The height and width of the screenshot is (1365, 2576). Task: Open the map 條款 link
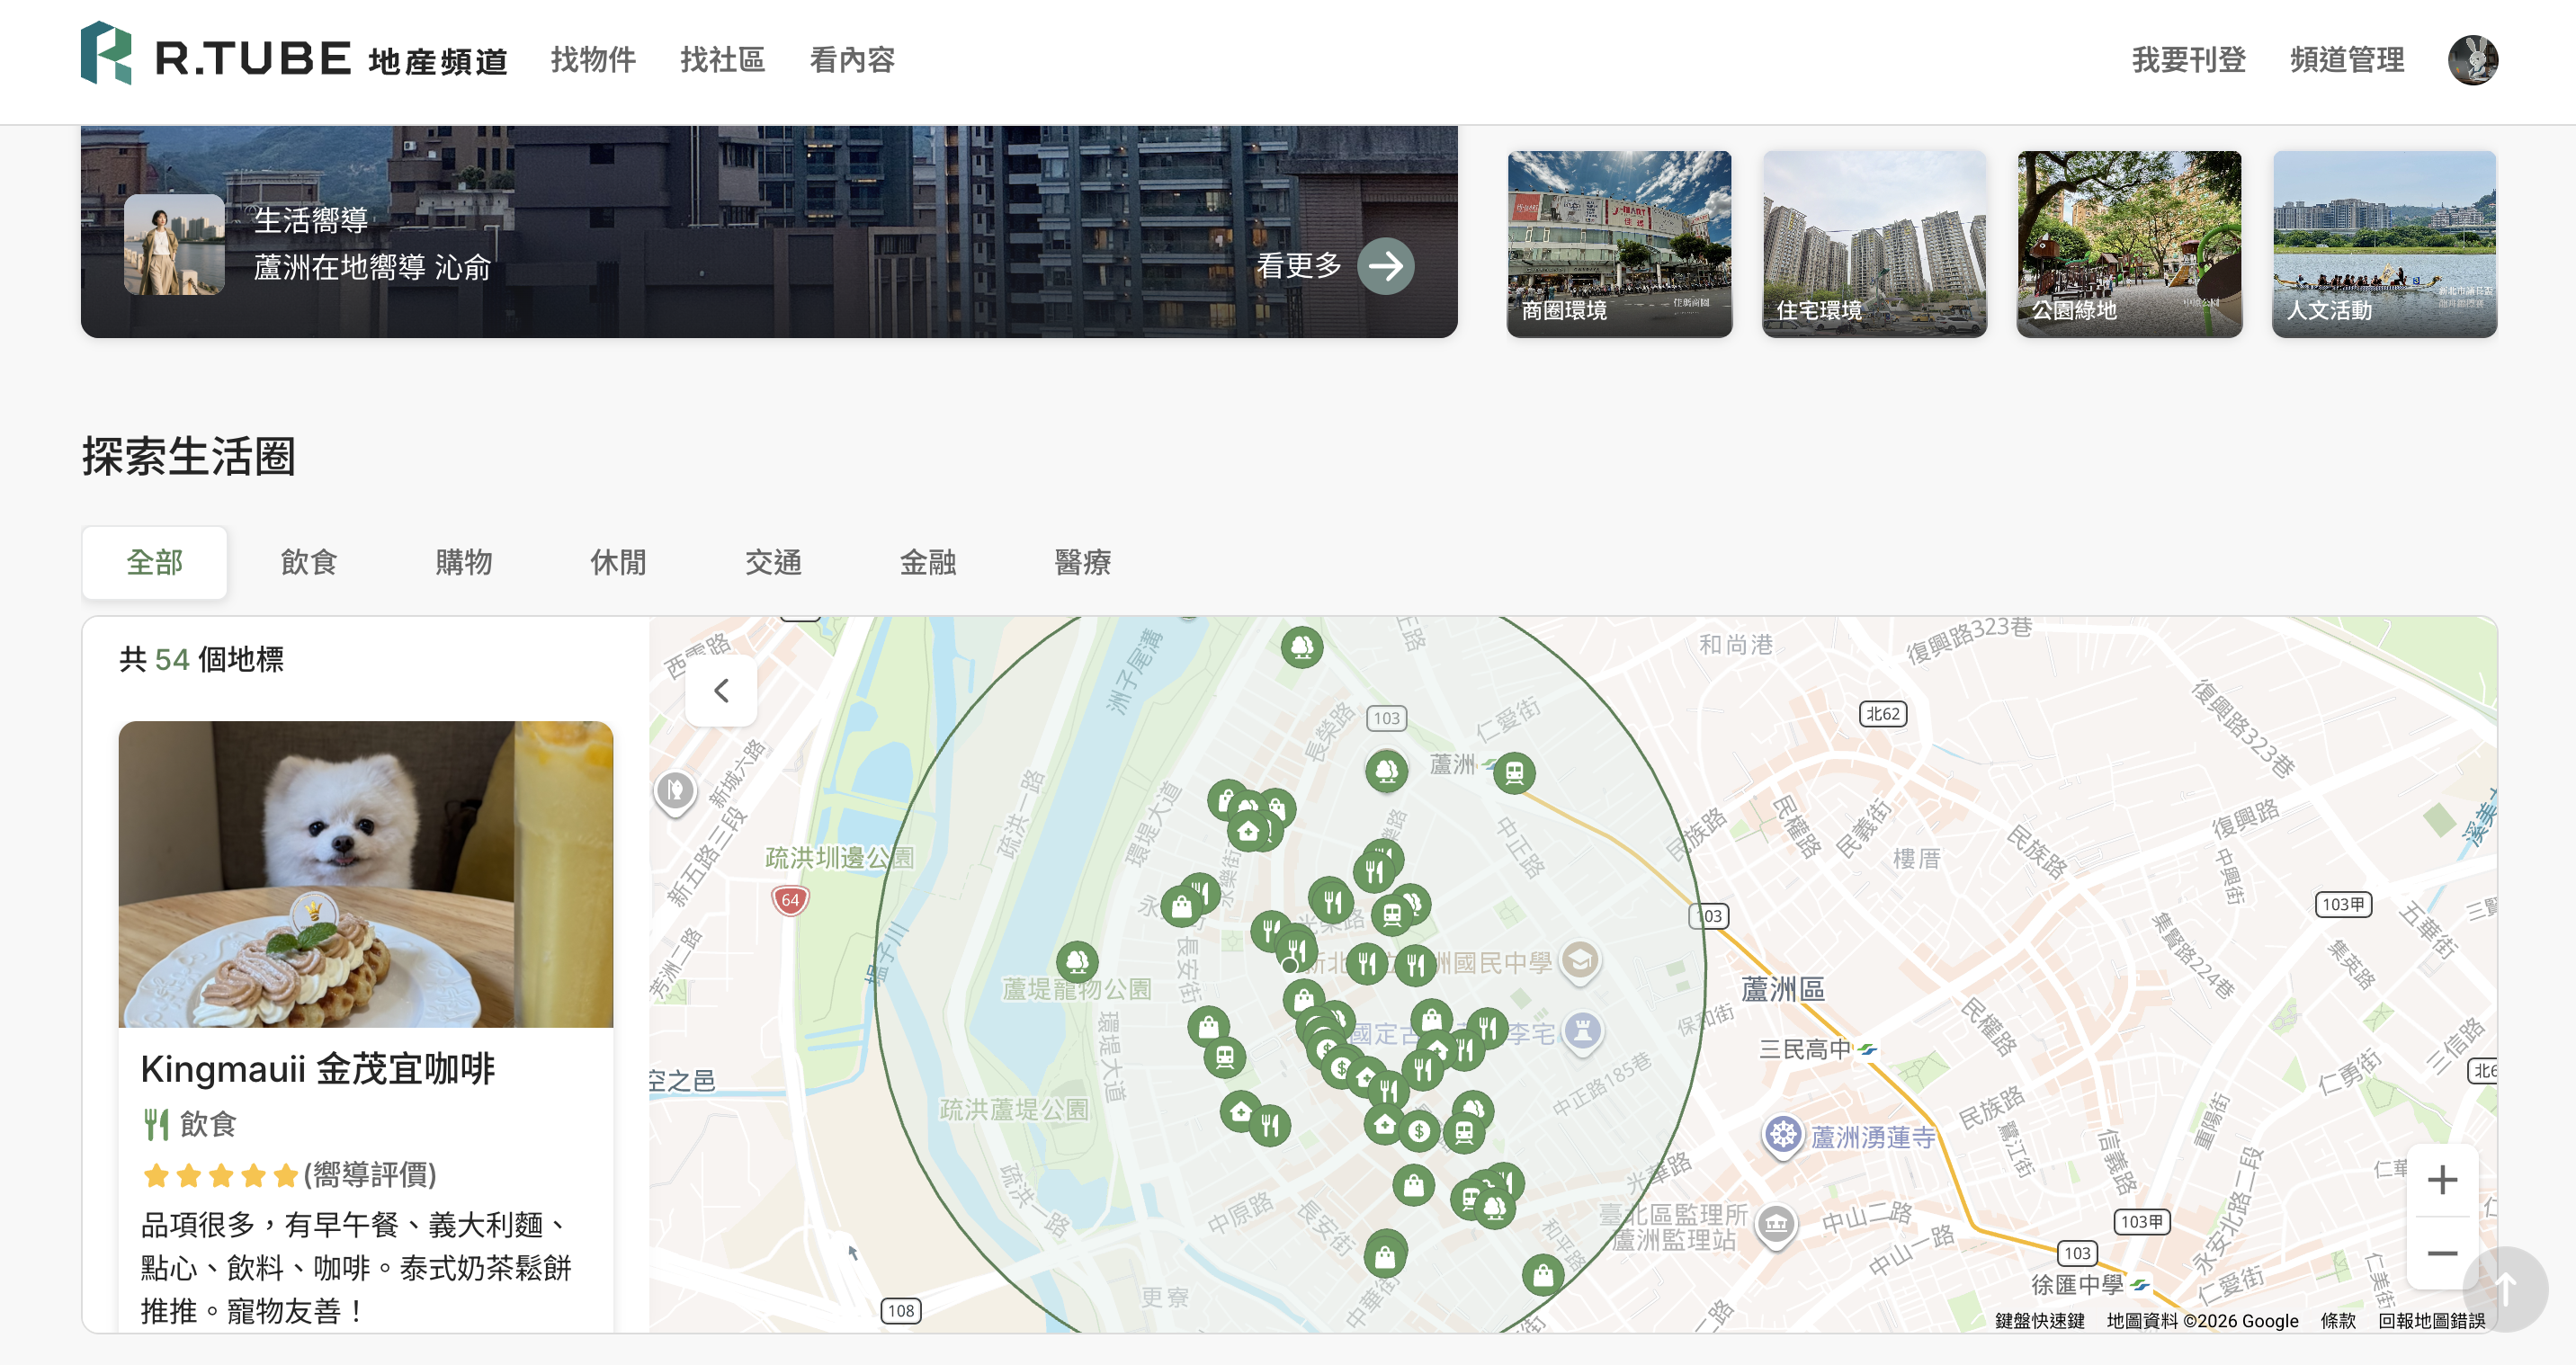[x=2338, y=1320]
